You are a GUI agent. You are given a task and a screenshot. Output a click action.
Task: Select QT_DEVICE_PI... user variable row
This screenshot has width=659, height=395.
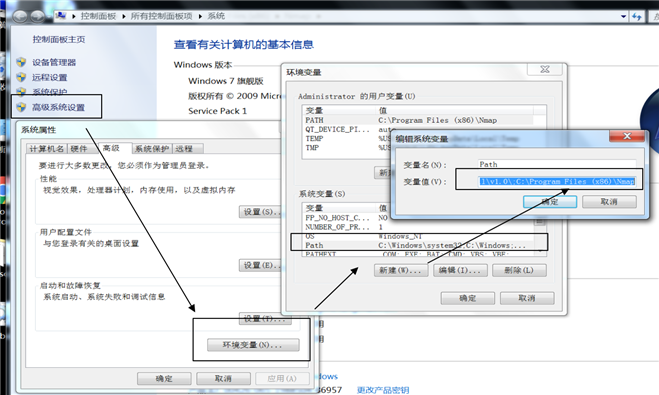pos(346,129)
